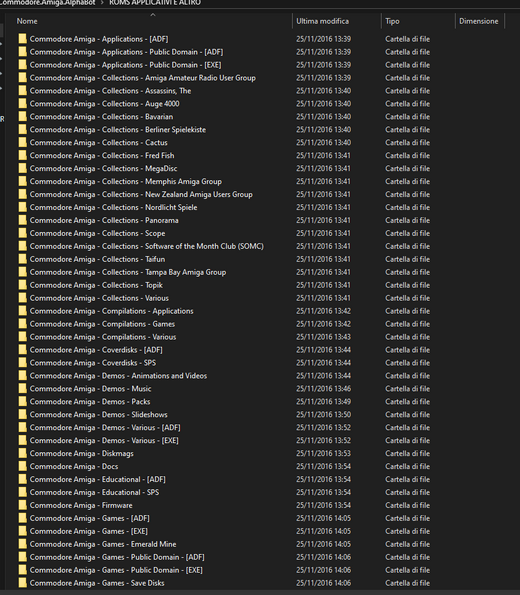Click folder icon beside Demos - Music
This screenshot has height=595, width=520.
point(23,388)
